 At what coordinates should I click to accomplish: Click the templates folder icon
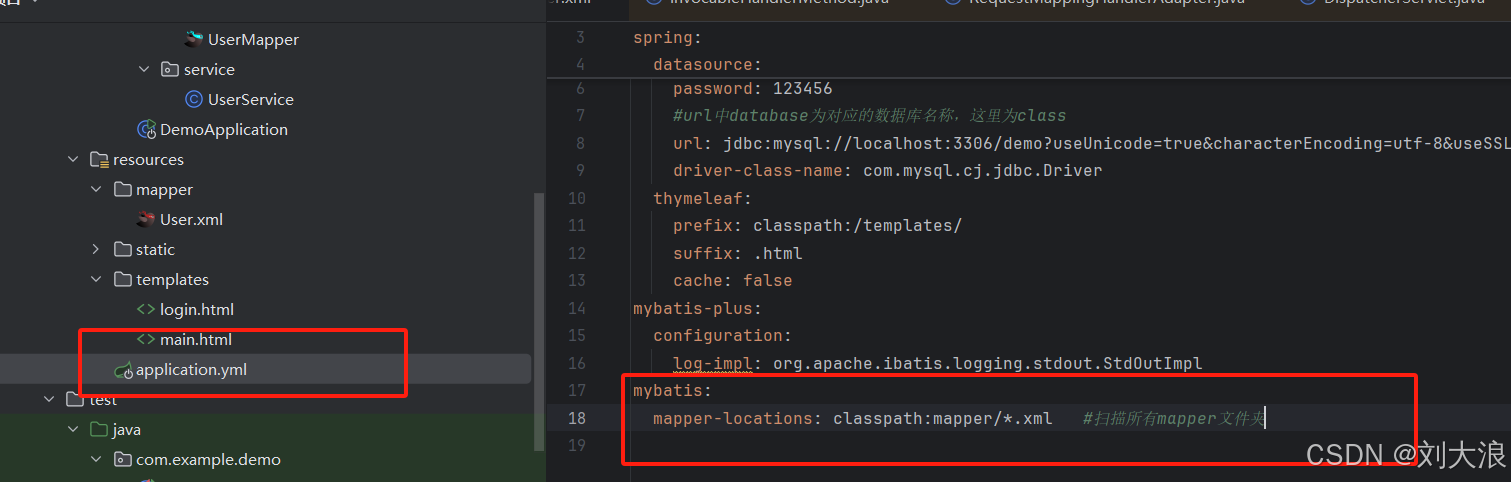[x=122, y=279]
